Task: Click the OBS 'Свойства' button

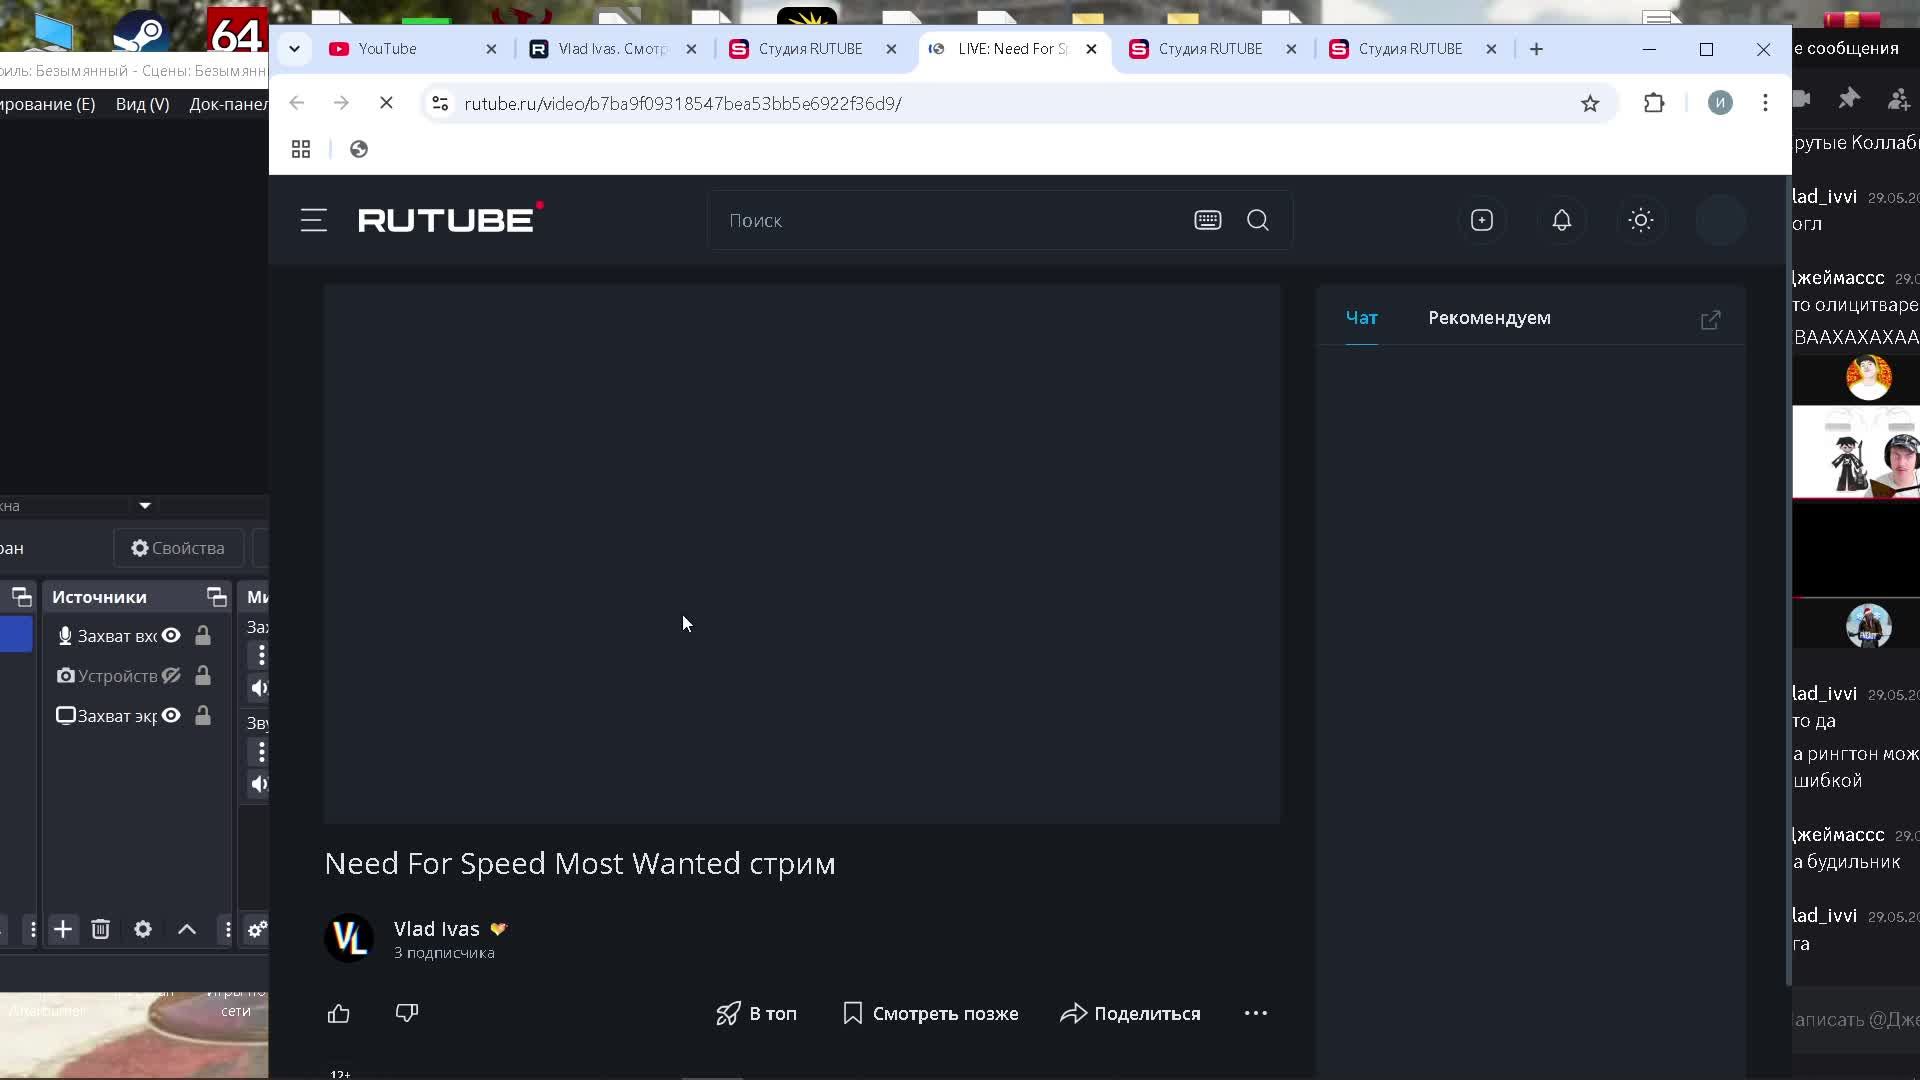Action: [x=178, y=548]
